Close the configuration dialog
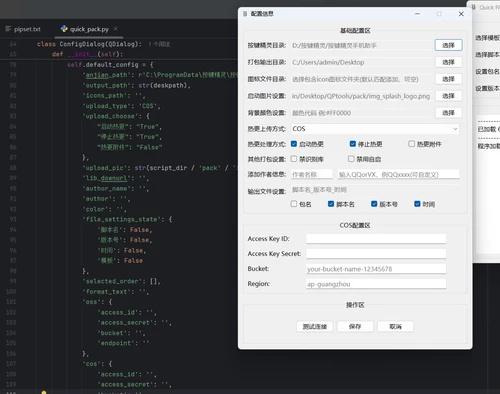The height and width of the screenshot is (394, 500). tap(461, 14)
